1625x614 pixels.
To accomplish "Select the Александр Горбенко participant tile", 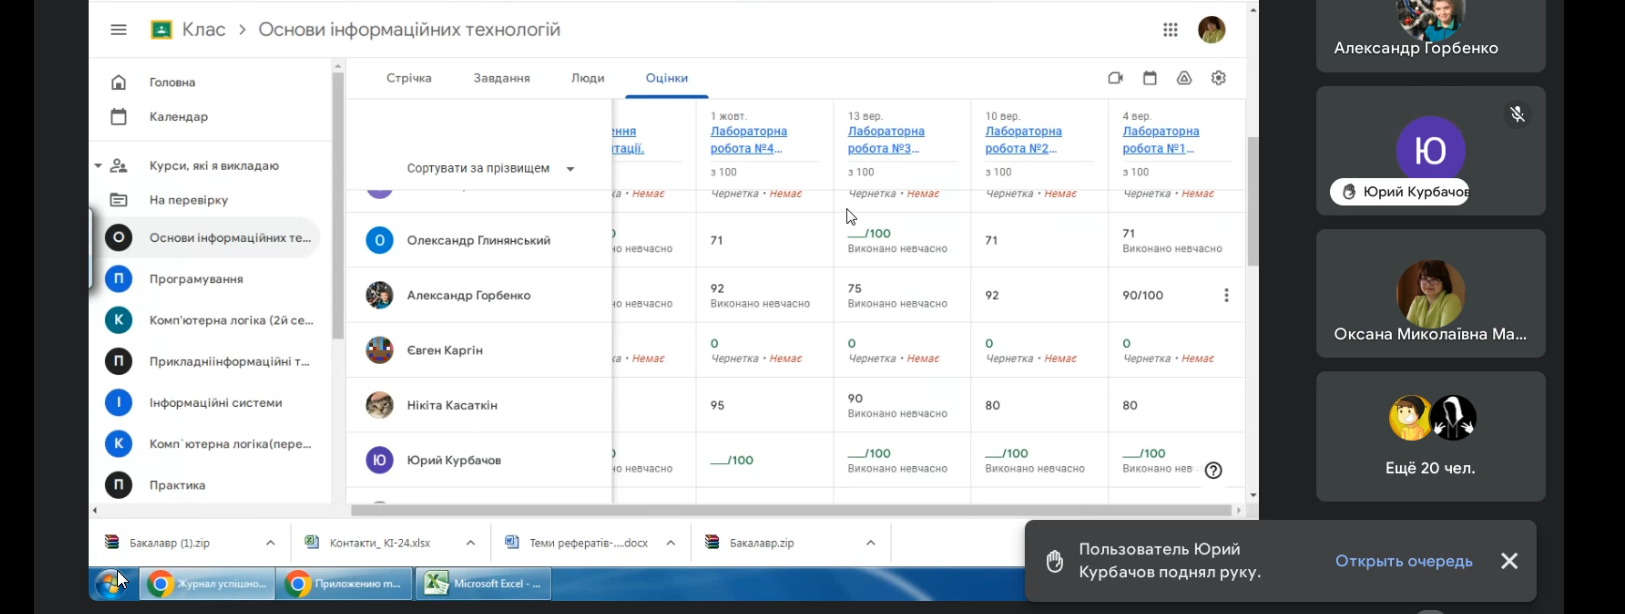I will [x=1430, y=36].
